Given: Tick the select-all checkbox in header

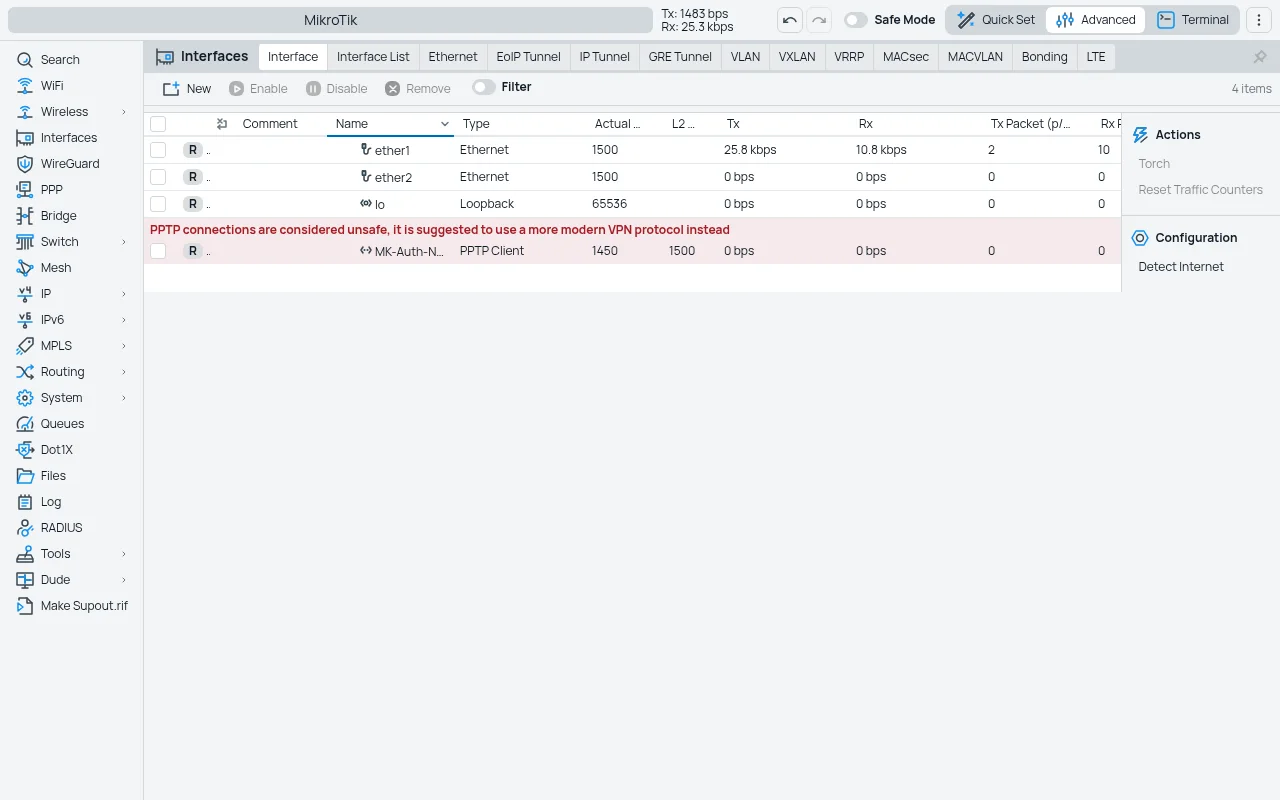Looking at the screenshot, I should (x=158, y=124).
